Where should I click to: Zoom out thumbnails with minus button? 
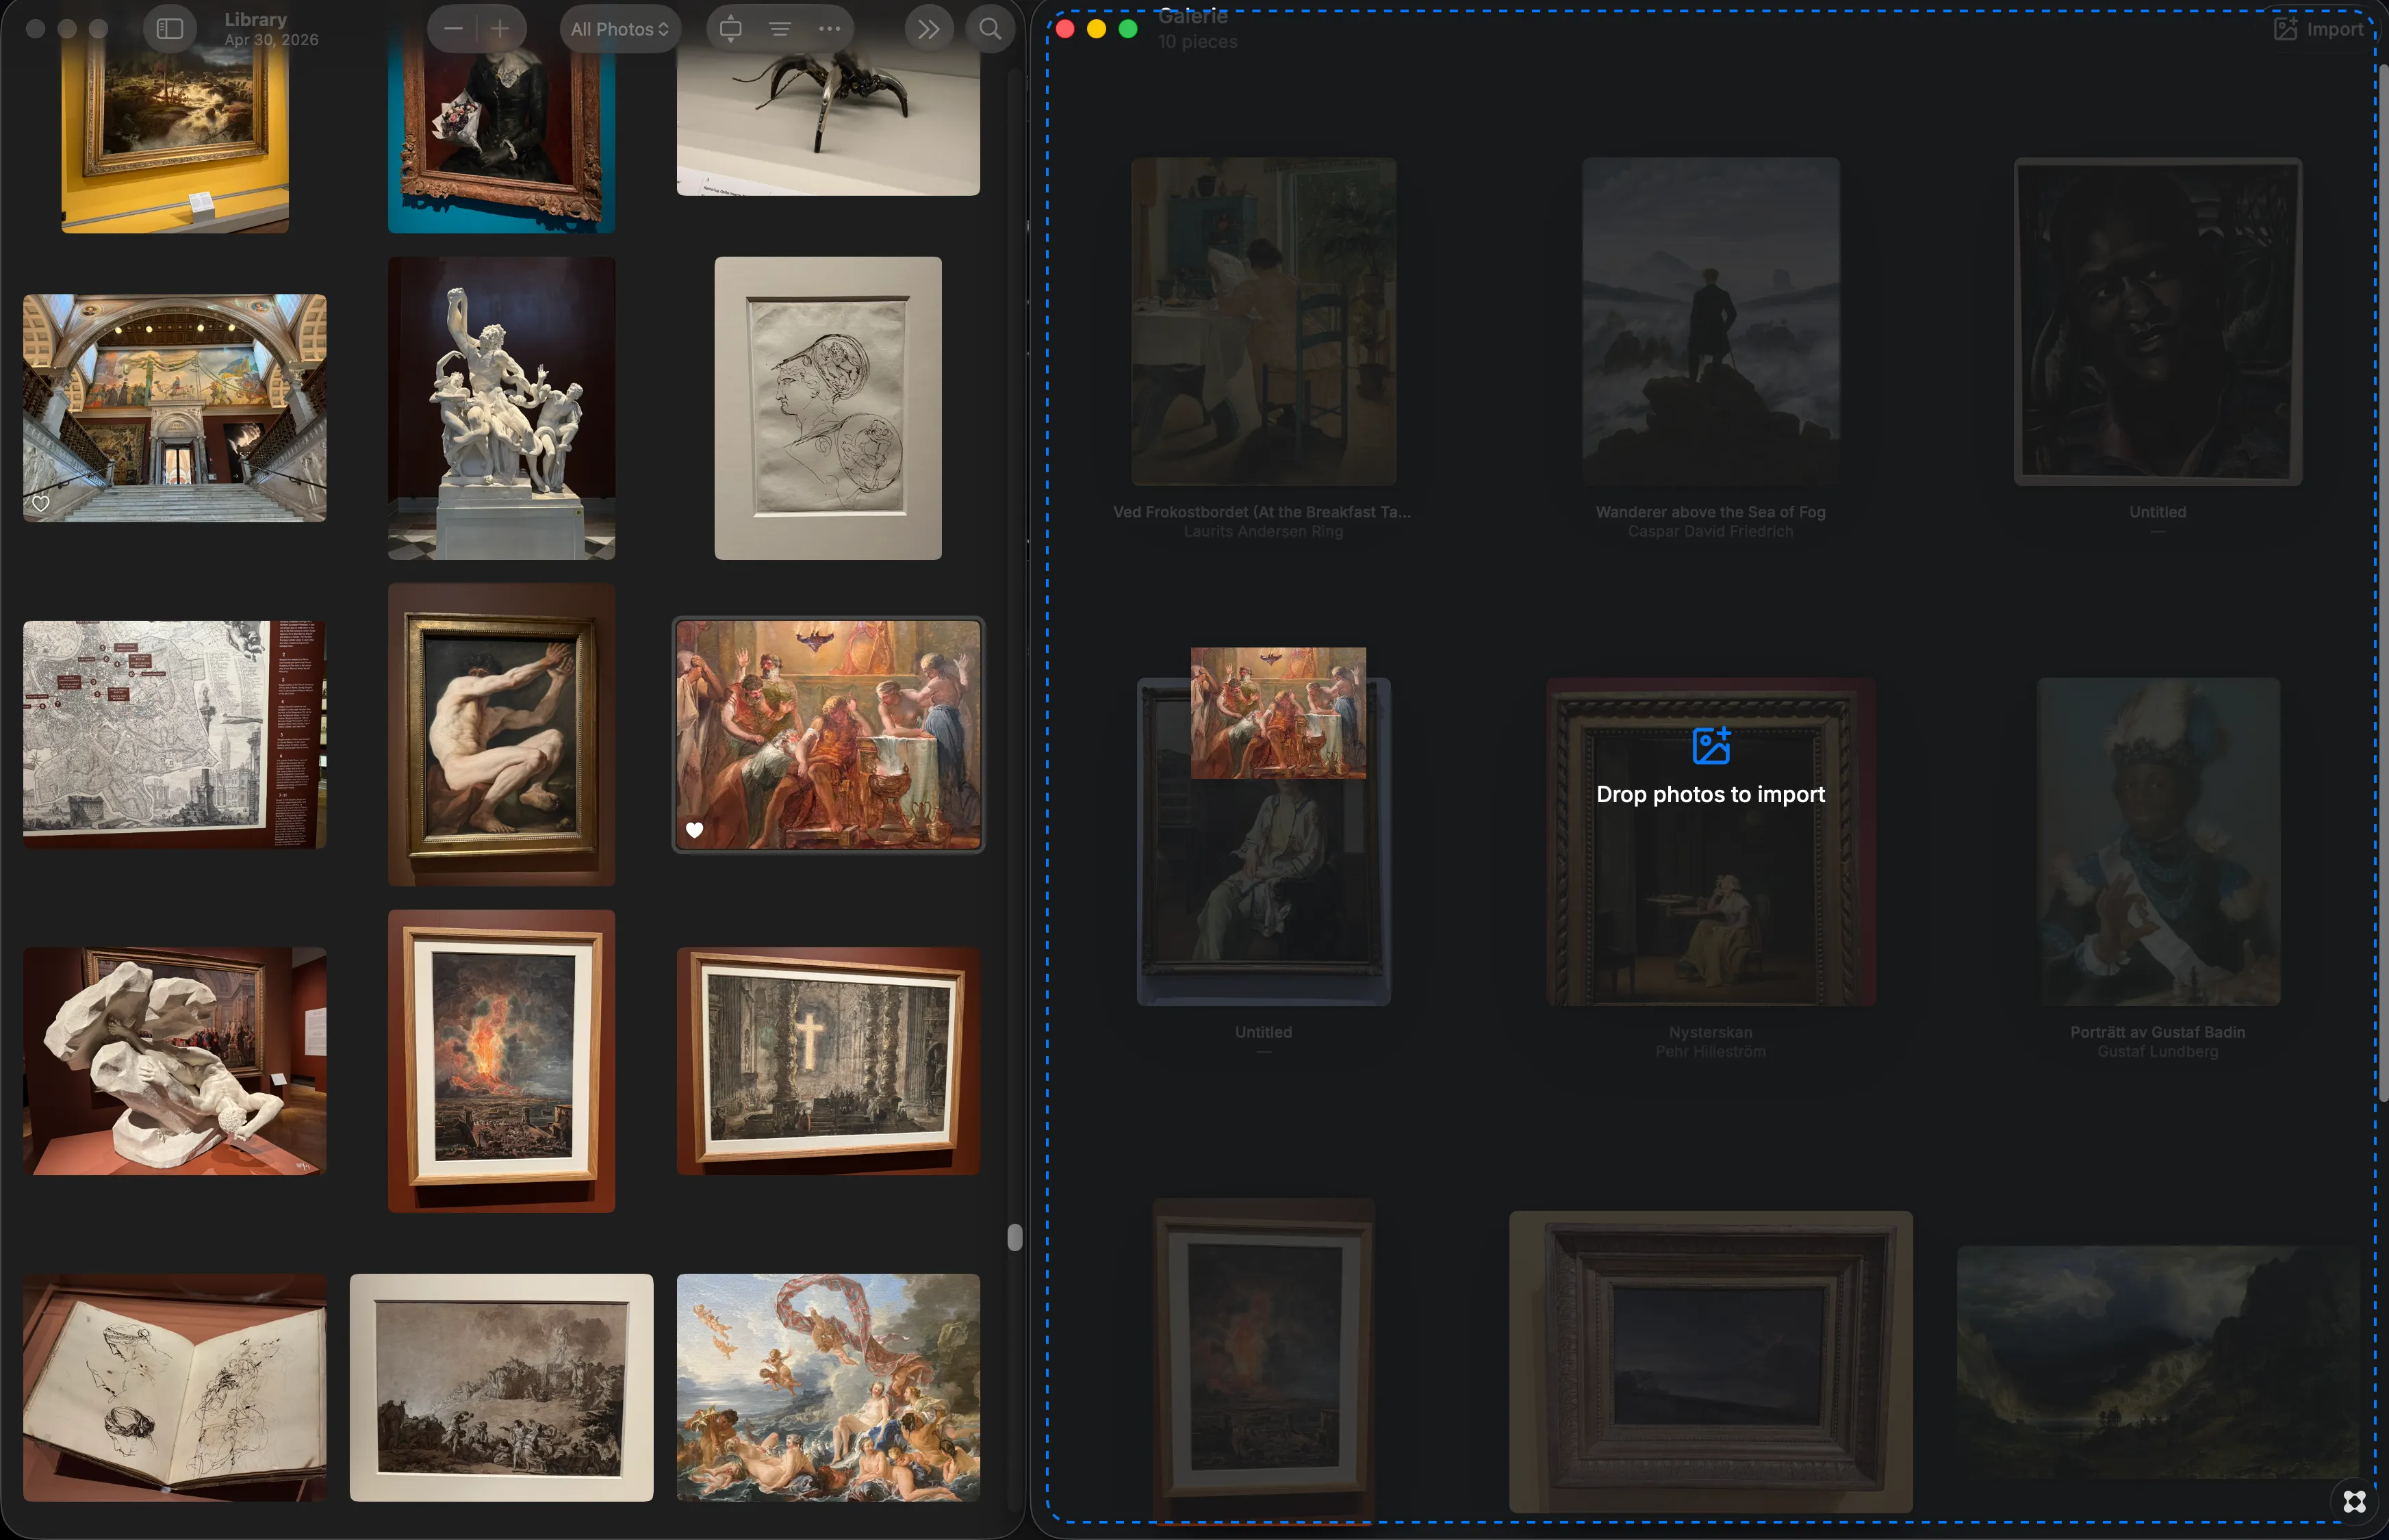pos(453,29)
